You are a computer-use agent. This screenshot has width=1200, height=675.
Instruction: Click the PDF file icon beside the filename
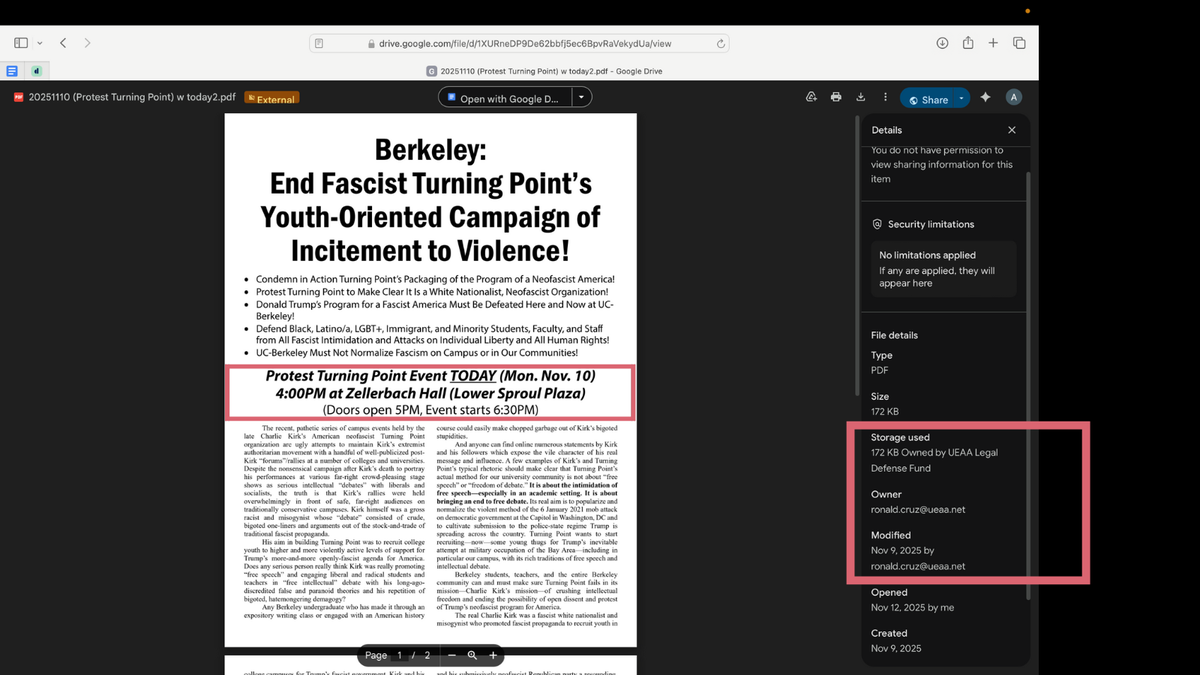pos(18,97)
